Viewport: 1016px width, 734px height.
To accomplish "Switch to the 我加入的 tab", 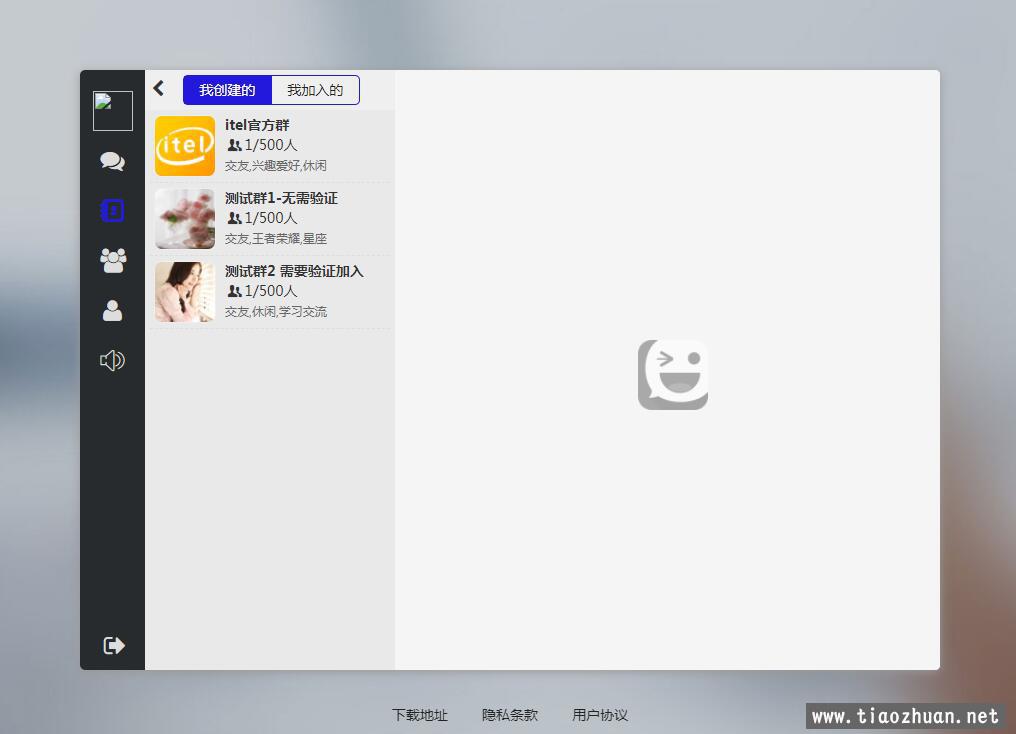I will click(x=316, y=90).
